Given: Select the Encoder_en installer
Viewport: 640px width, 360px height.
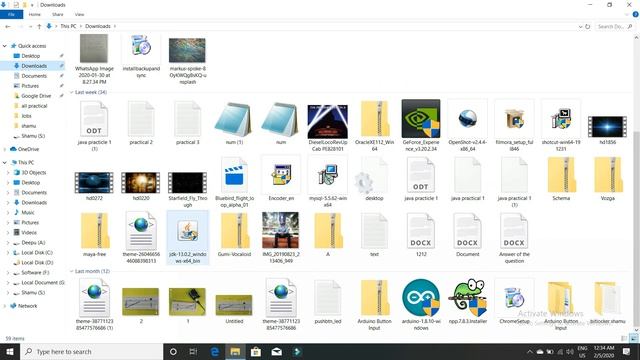Looking at the screenshot, I should coord(281,175).
